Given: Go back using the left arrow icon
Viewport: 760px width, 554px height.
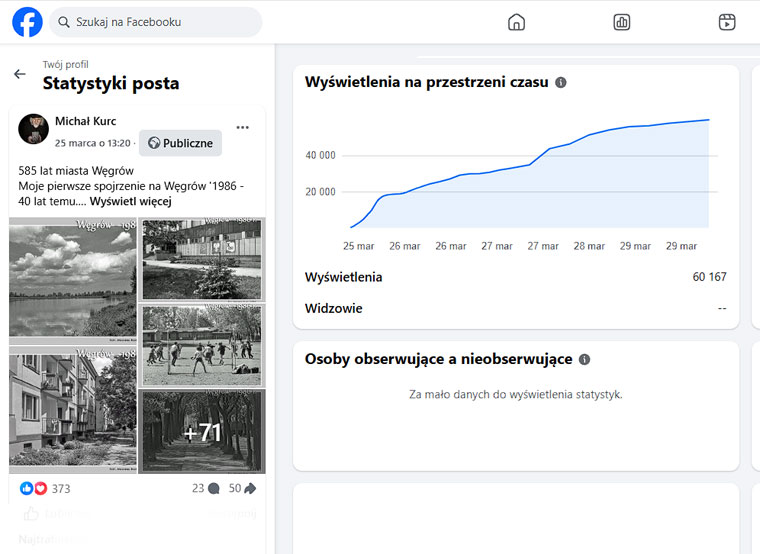Looking at the screenshot, I should click(x=19, y=74).
